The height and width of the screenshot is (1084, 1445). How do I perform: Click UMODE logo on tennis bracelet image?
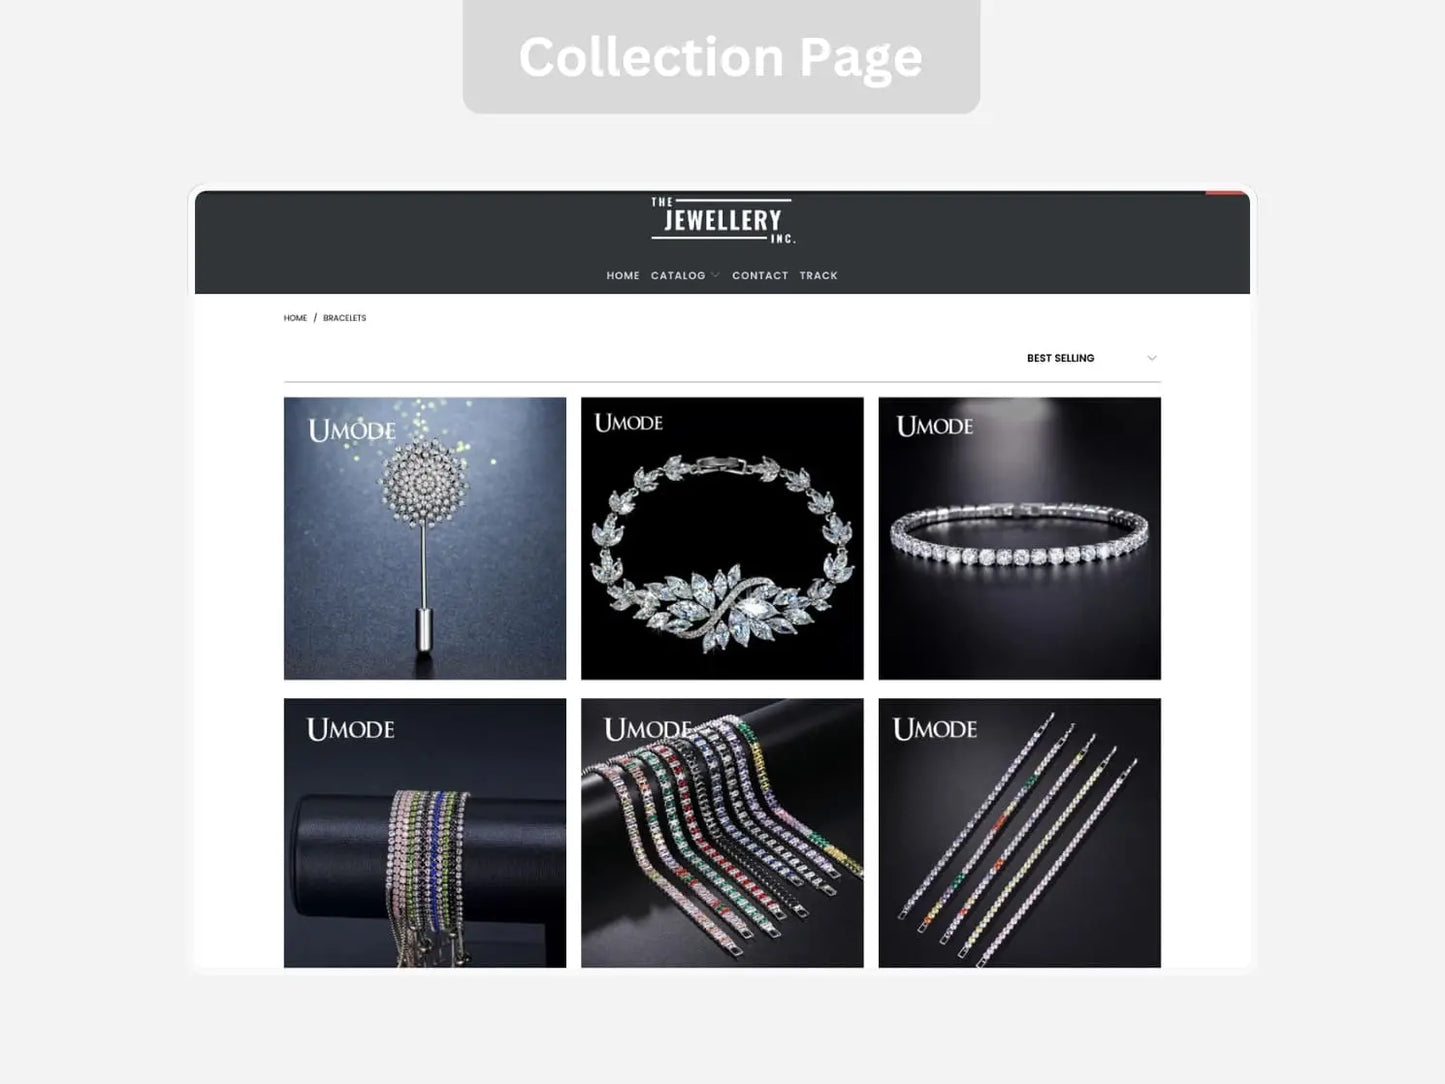point(935,427)
